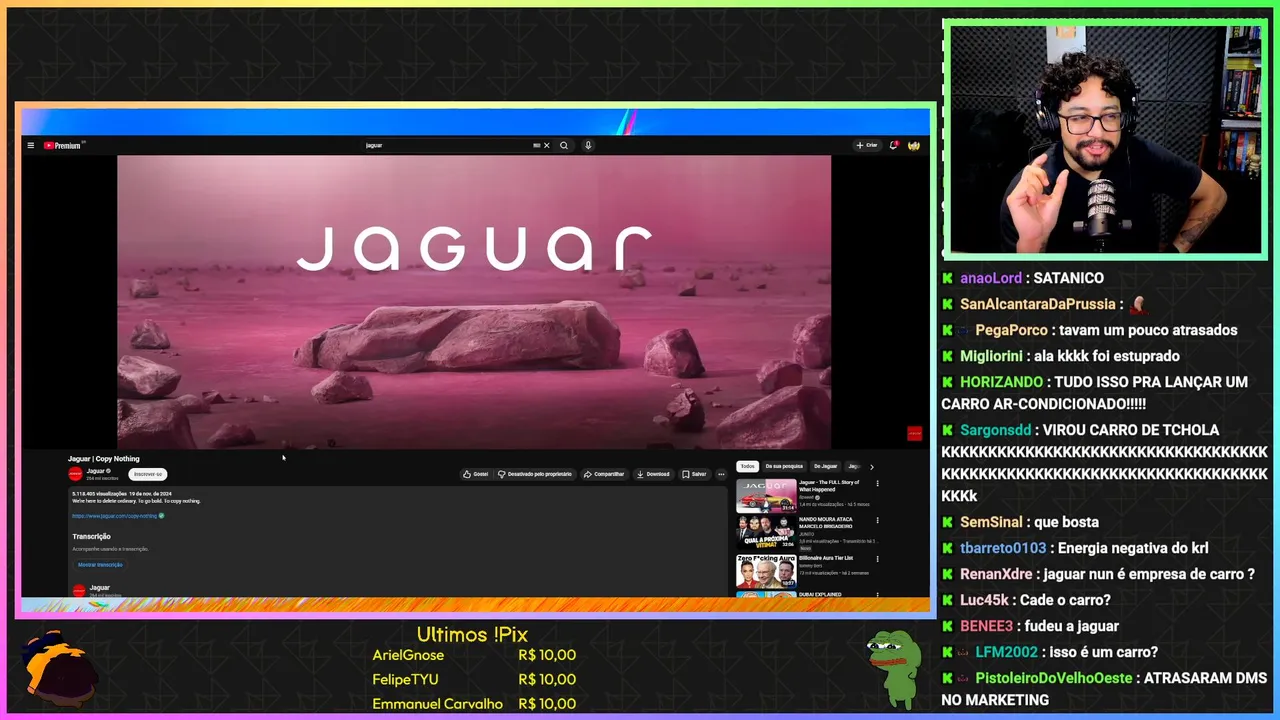1280x720 pixels.
Task: Click the Transcrição heading
Action: coord(91,537)
